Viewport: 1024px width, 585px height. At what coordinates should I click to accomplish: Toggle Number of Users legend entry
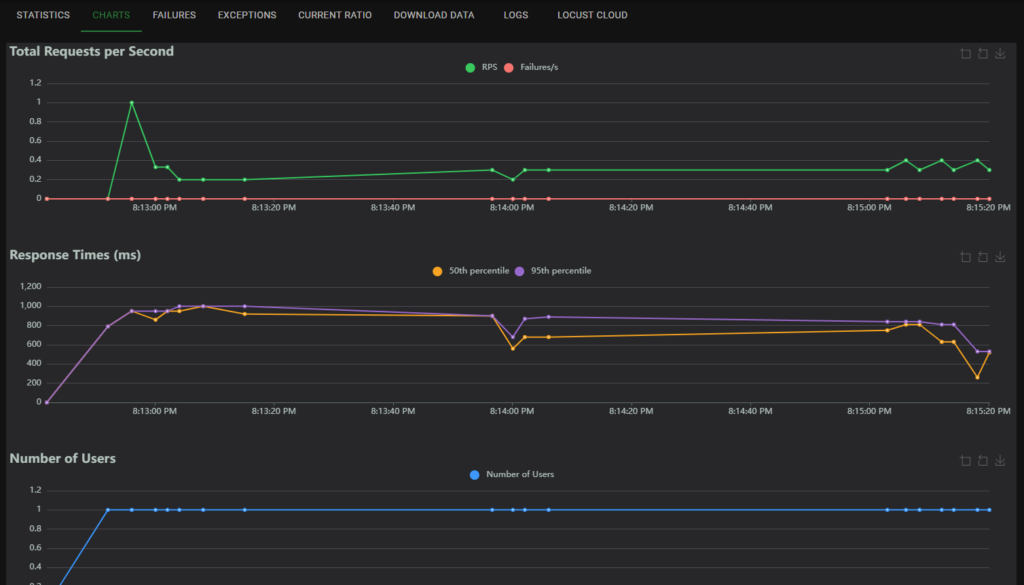(511, 474)
